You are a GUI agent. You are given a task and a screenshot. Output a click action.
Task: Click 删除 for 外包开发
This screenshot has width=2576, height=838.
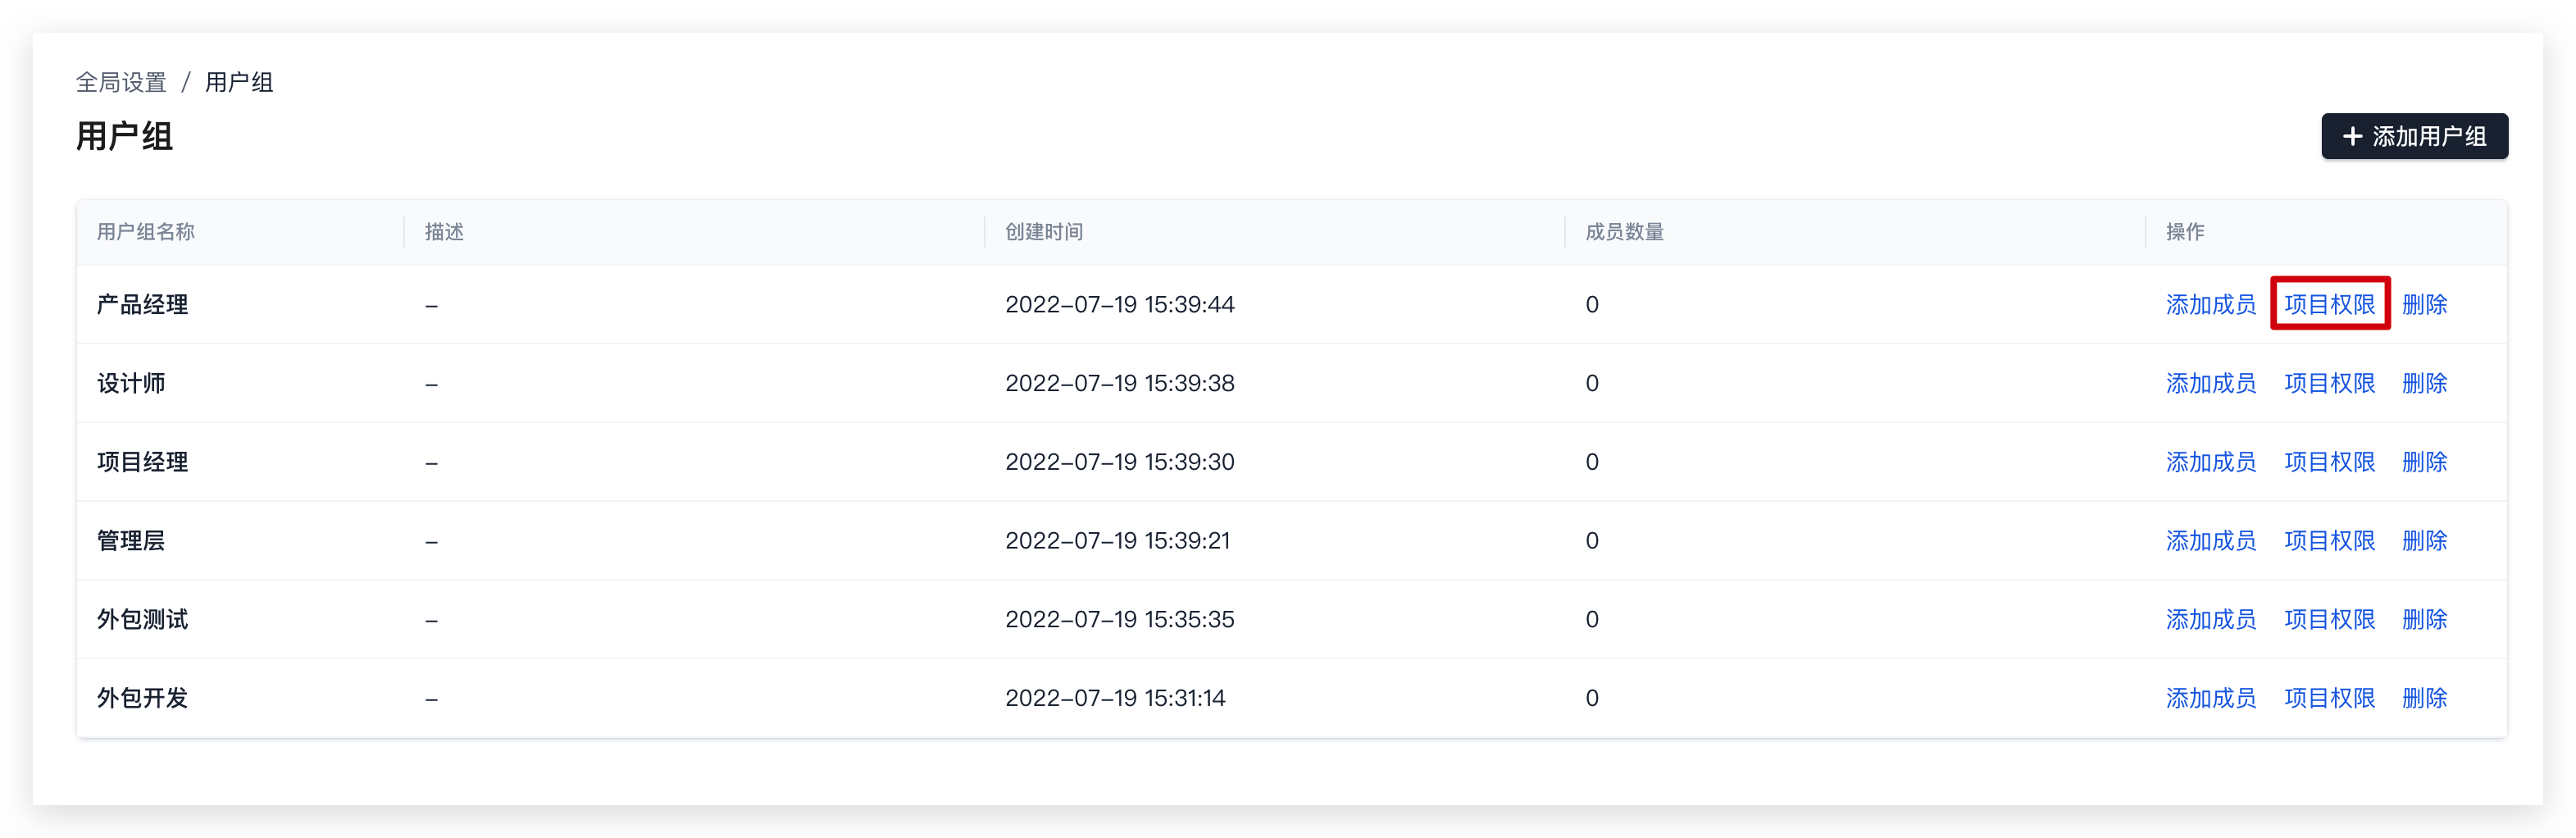(x=2424, y=698)
